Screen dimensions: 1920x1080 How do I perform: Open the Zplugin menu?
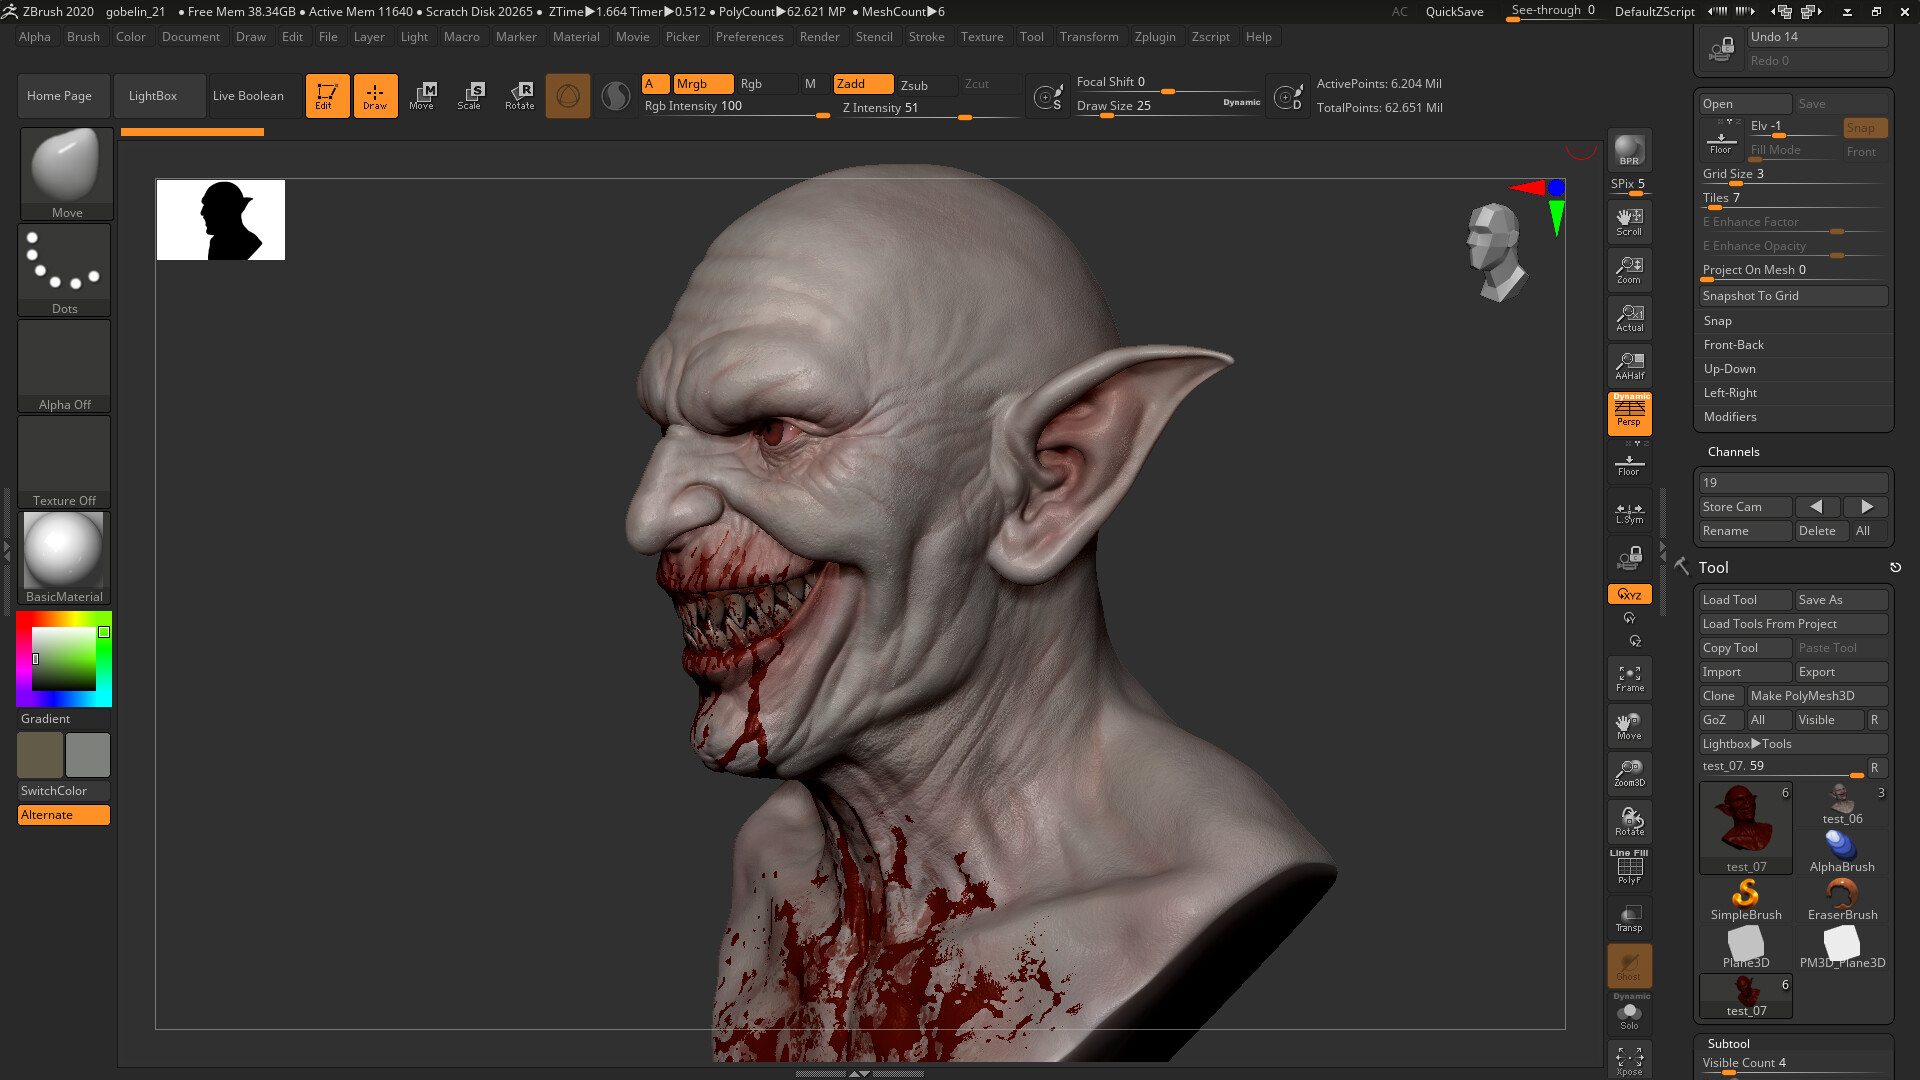tap(1155, 37)
